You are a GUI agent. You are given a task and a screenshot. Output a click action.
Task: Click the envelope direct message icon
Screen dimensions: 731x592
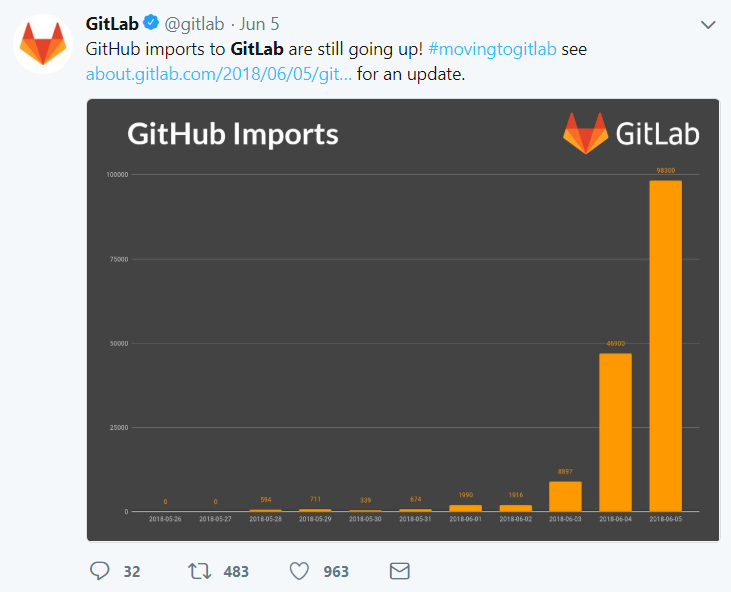[399, 571]
